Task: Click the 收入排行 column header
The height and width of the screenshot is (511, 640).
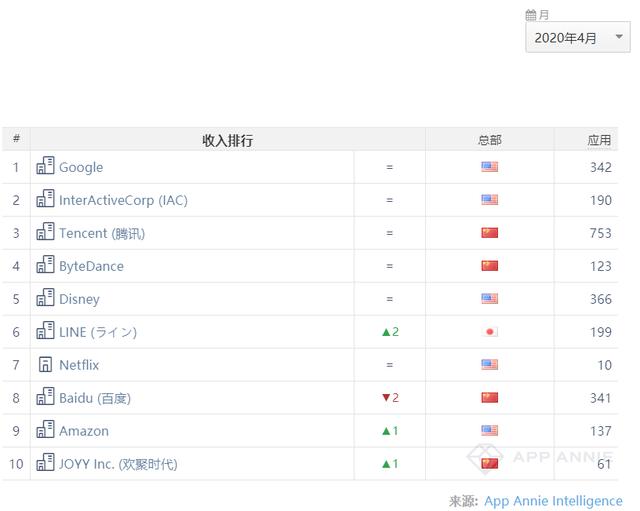Action: coord(228,140)
